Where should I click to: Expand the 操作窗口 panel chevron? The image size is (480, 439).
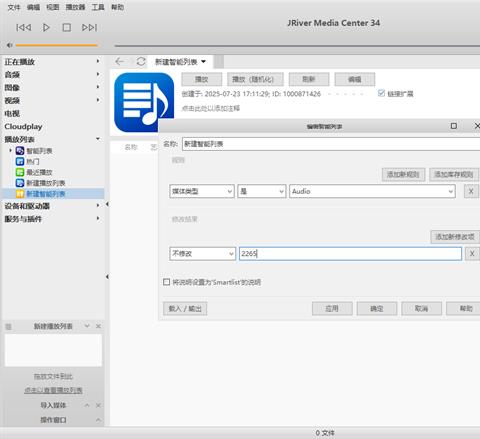[98, 420]
